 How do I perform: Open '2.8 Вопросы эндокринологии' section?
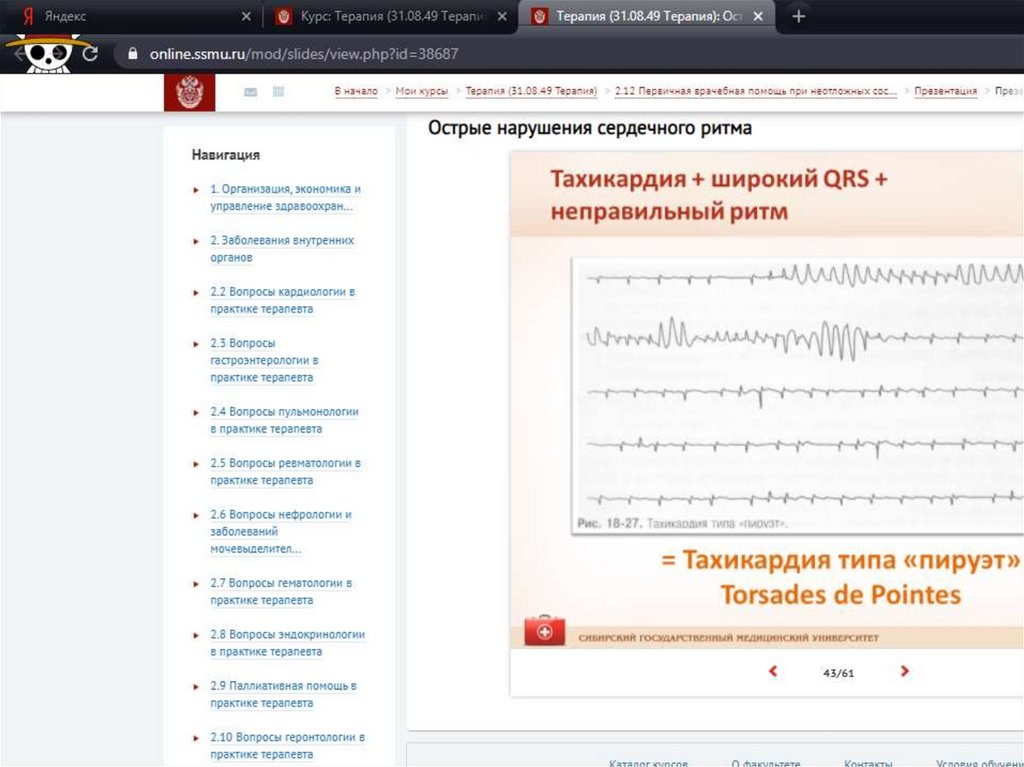point(287,643)
